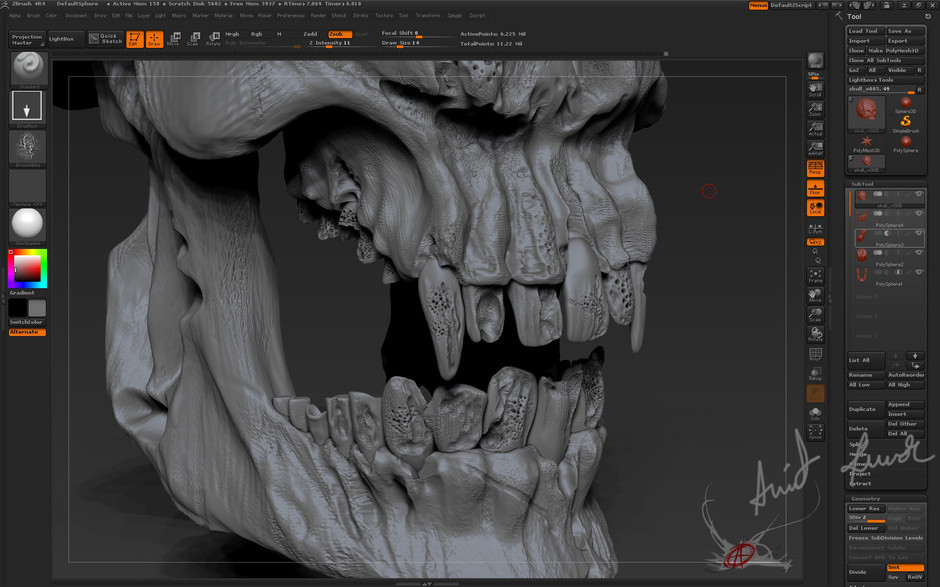Select the Draw mode icon
The width and height of the screenshot is (940, 587).
click(154, 39)
